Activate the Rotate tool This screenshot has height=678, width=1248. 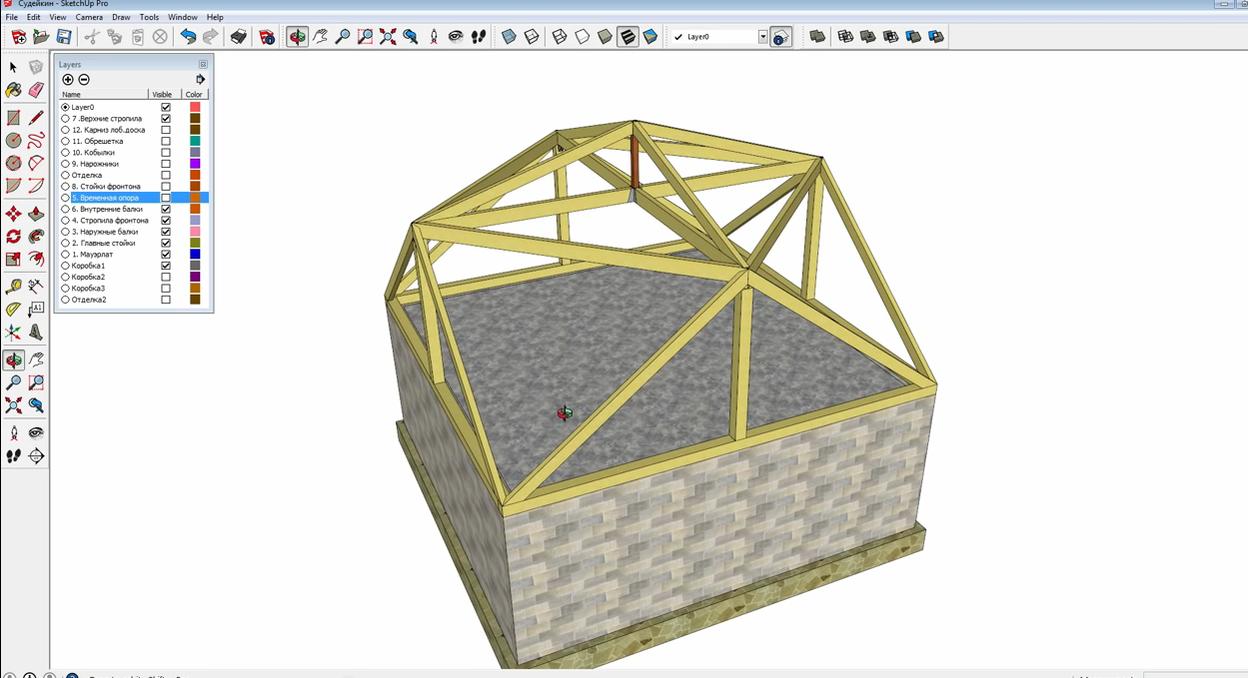pos(13,236)
